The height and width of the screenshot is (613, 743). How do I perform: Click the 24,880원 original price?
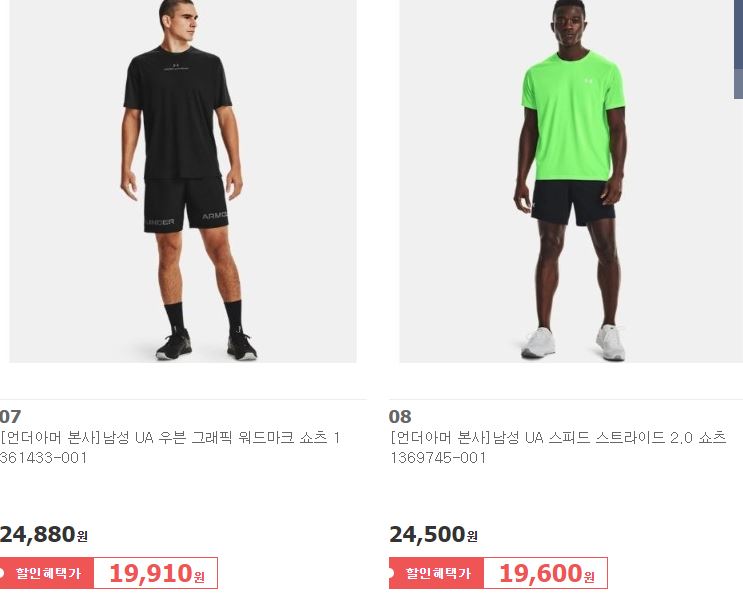click(x=44, y=534)
